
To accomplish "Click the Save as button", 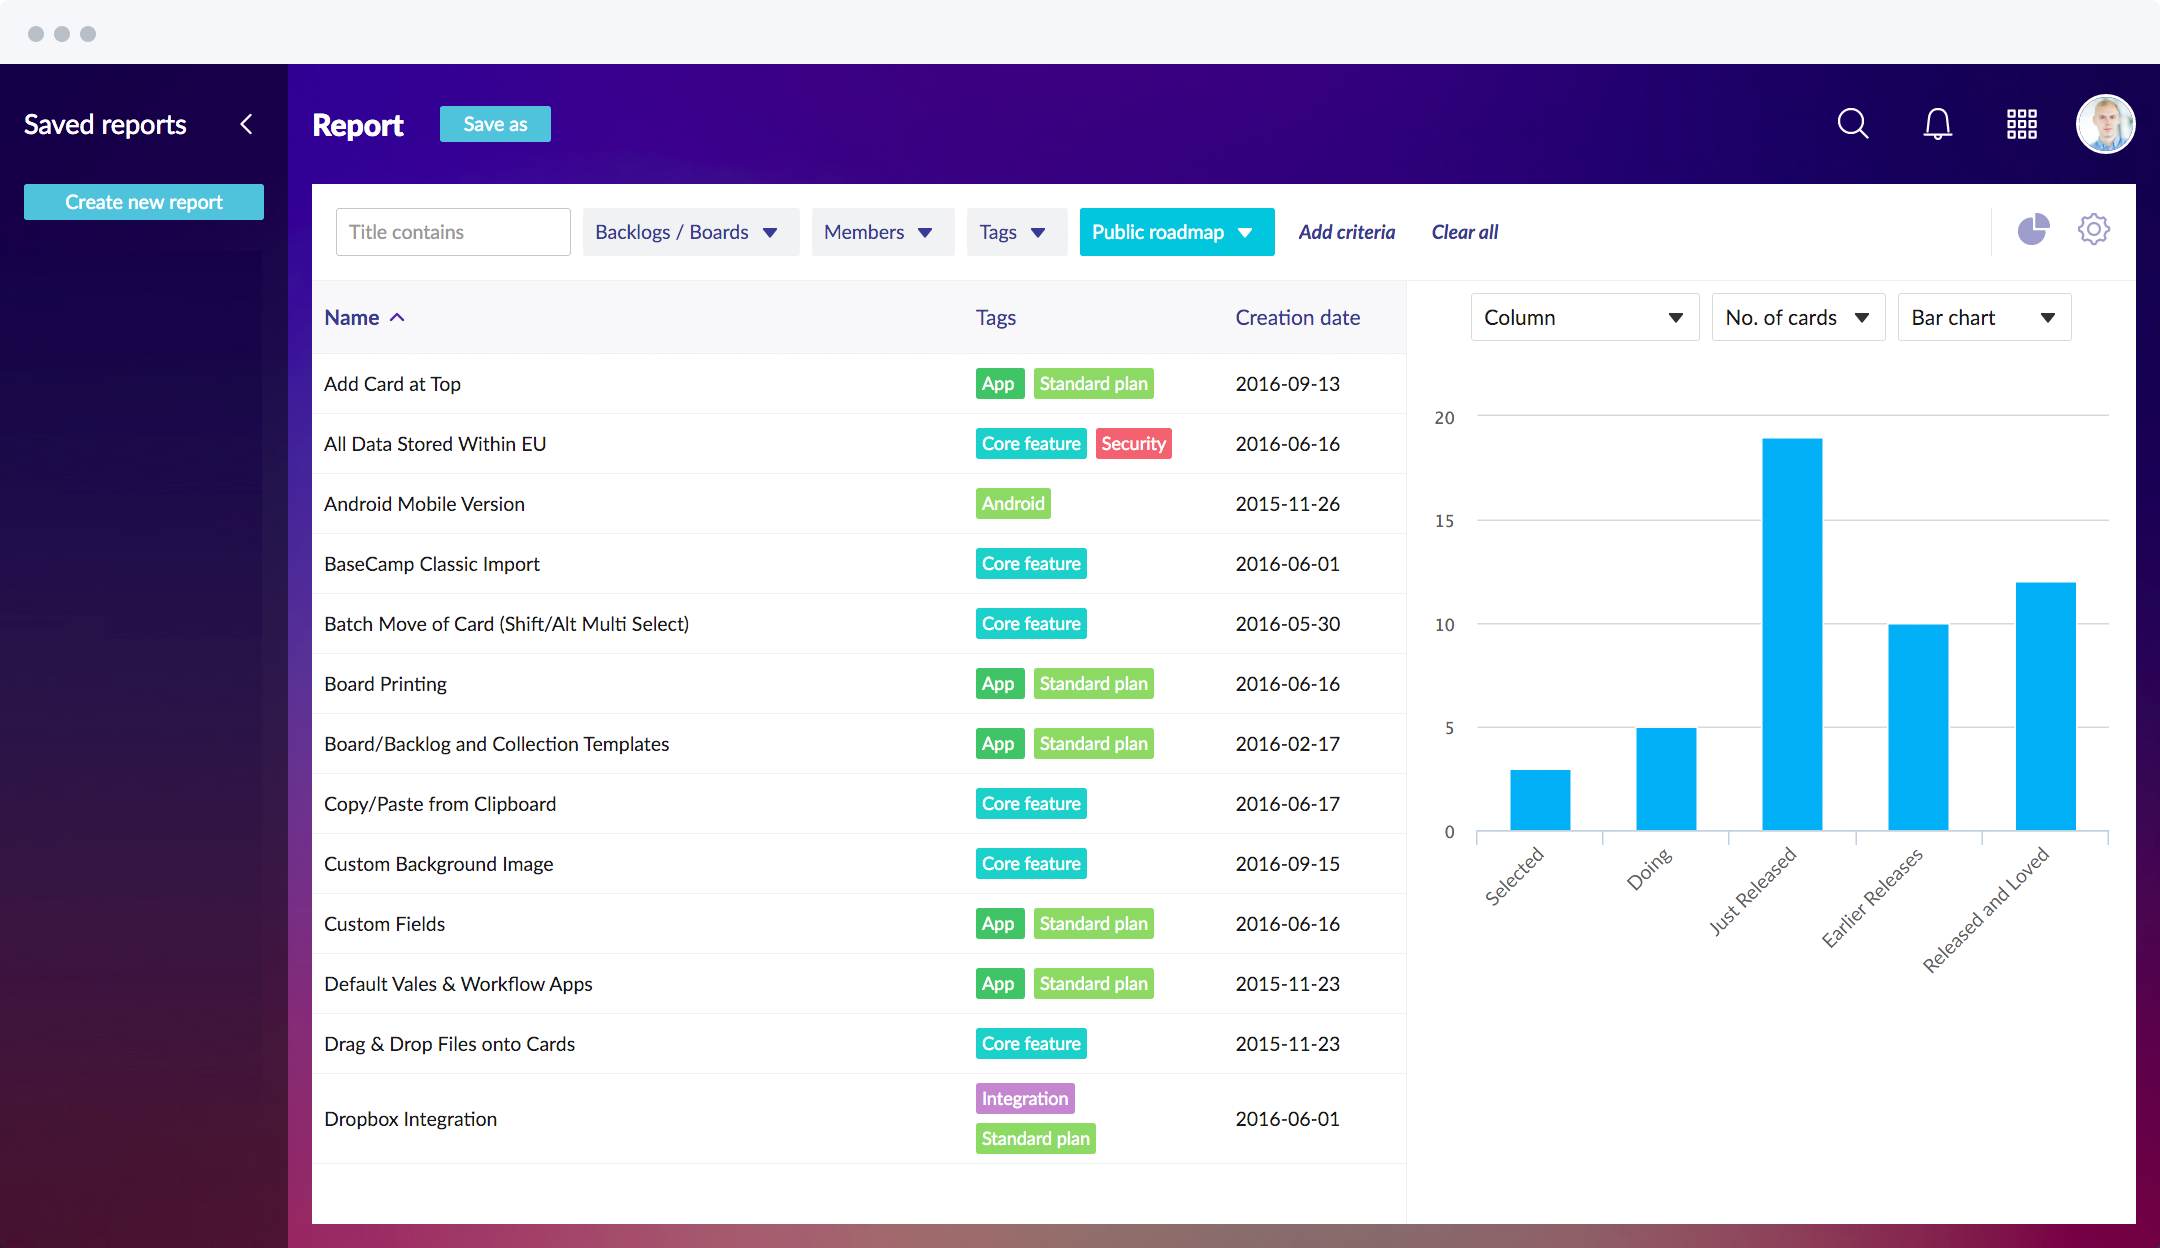I will (x=495, y=124).
